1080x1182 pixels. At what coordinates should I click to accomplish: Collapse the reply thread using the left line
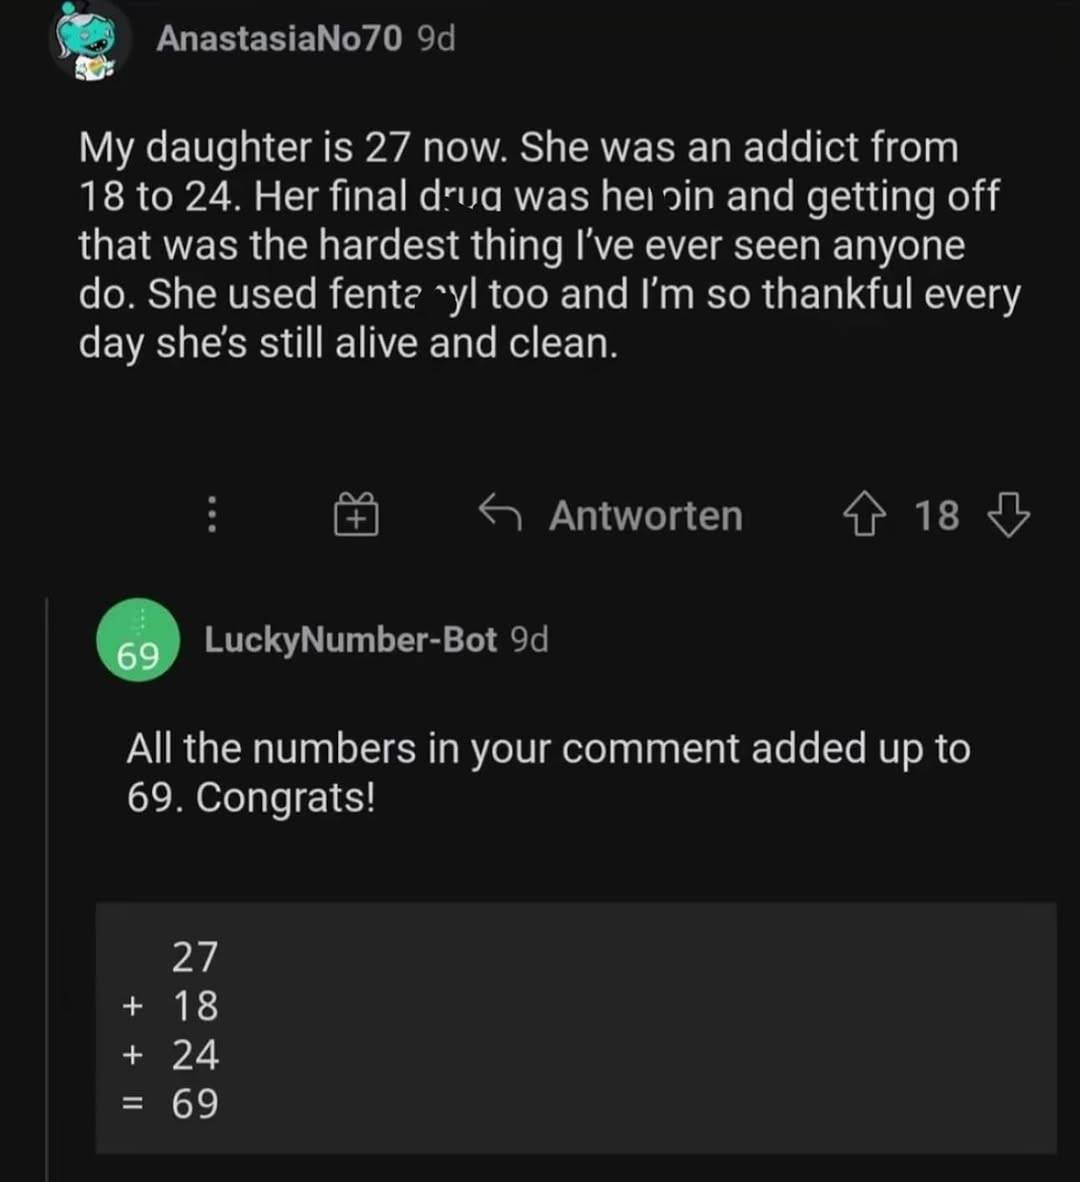pos(47,880)
